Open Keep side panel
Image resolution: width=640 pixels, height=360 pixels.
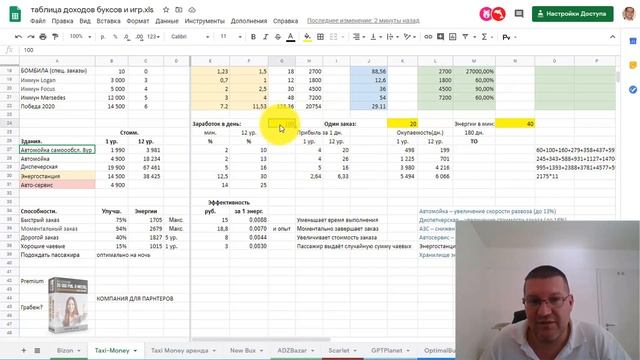point(633,65)
